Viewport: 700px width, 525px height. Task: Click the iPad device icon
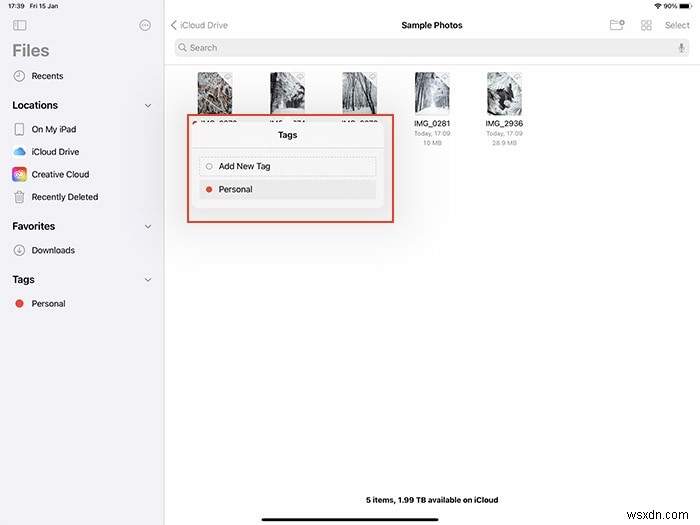pos(19,129)
